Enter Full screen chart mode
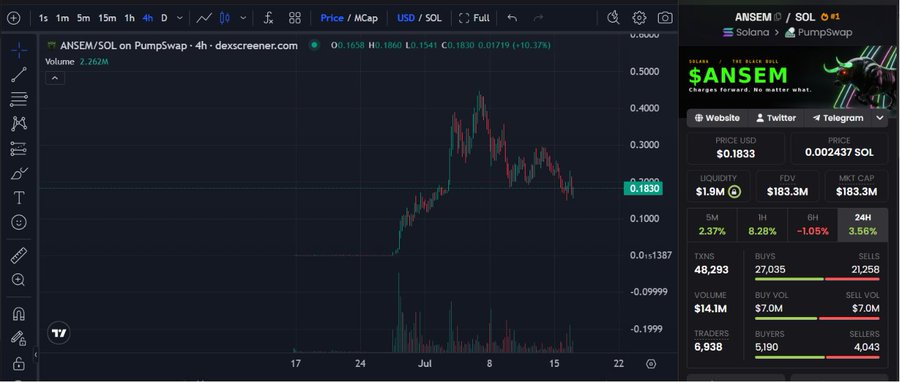 [x=474, y=18]
